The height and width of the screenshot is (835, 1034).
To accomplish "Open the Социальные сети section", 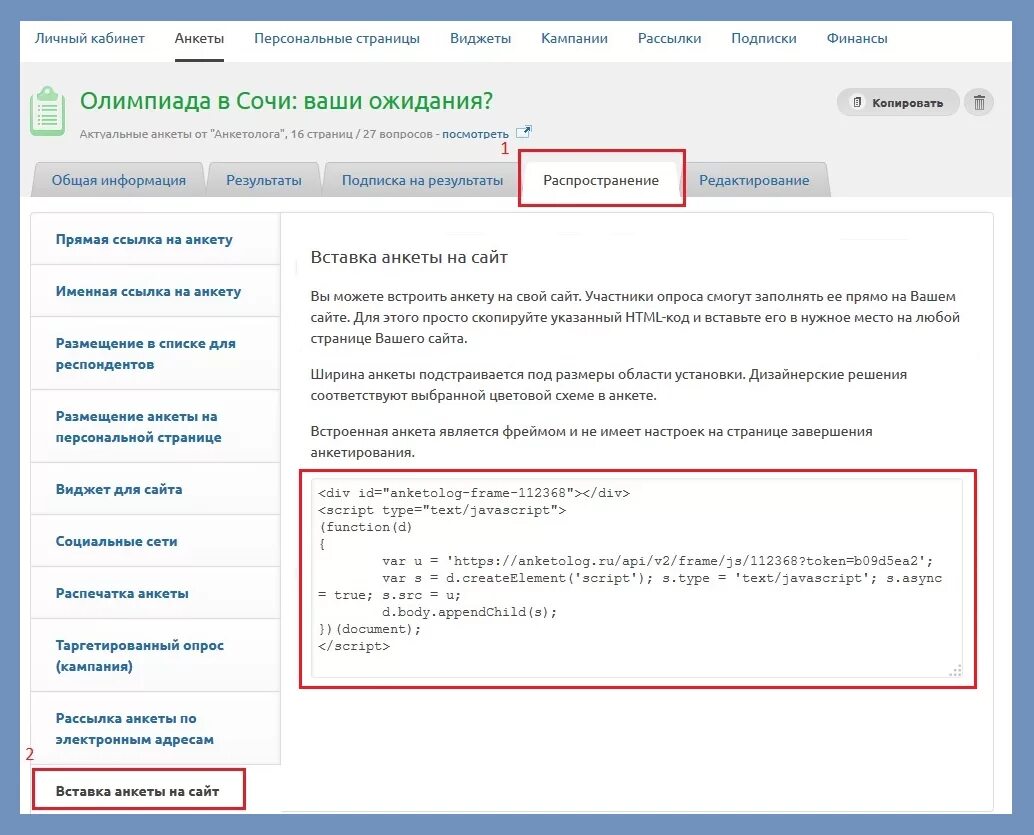I will (x=156, y=541).
